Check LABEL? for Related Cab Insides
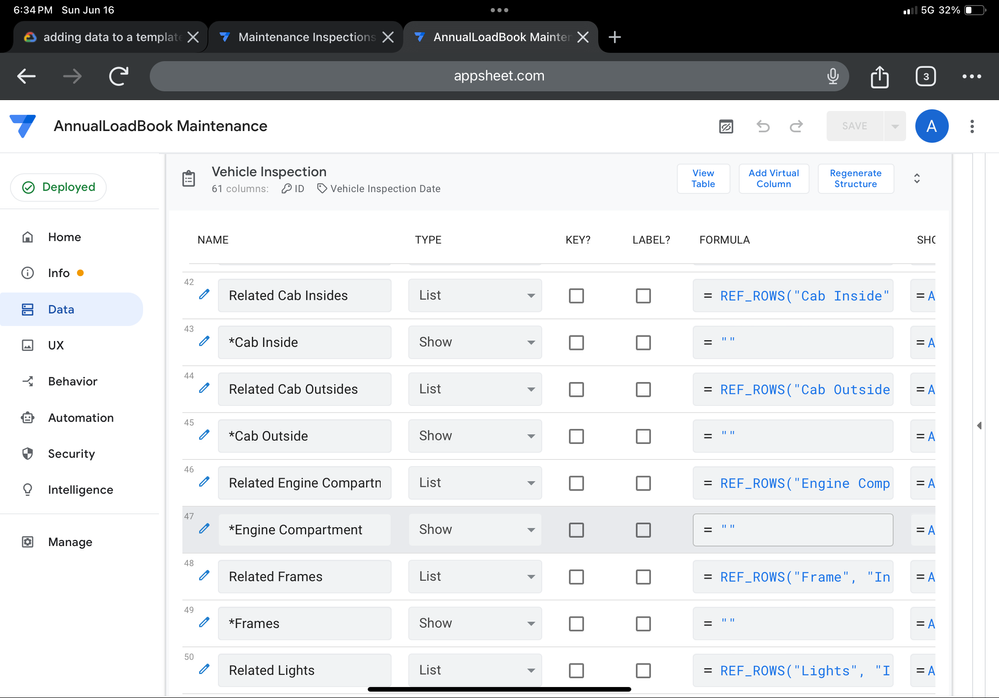 643,296
